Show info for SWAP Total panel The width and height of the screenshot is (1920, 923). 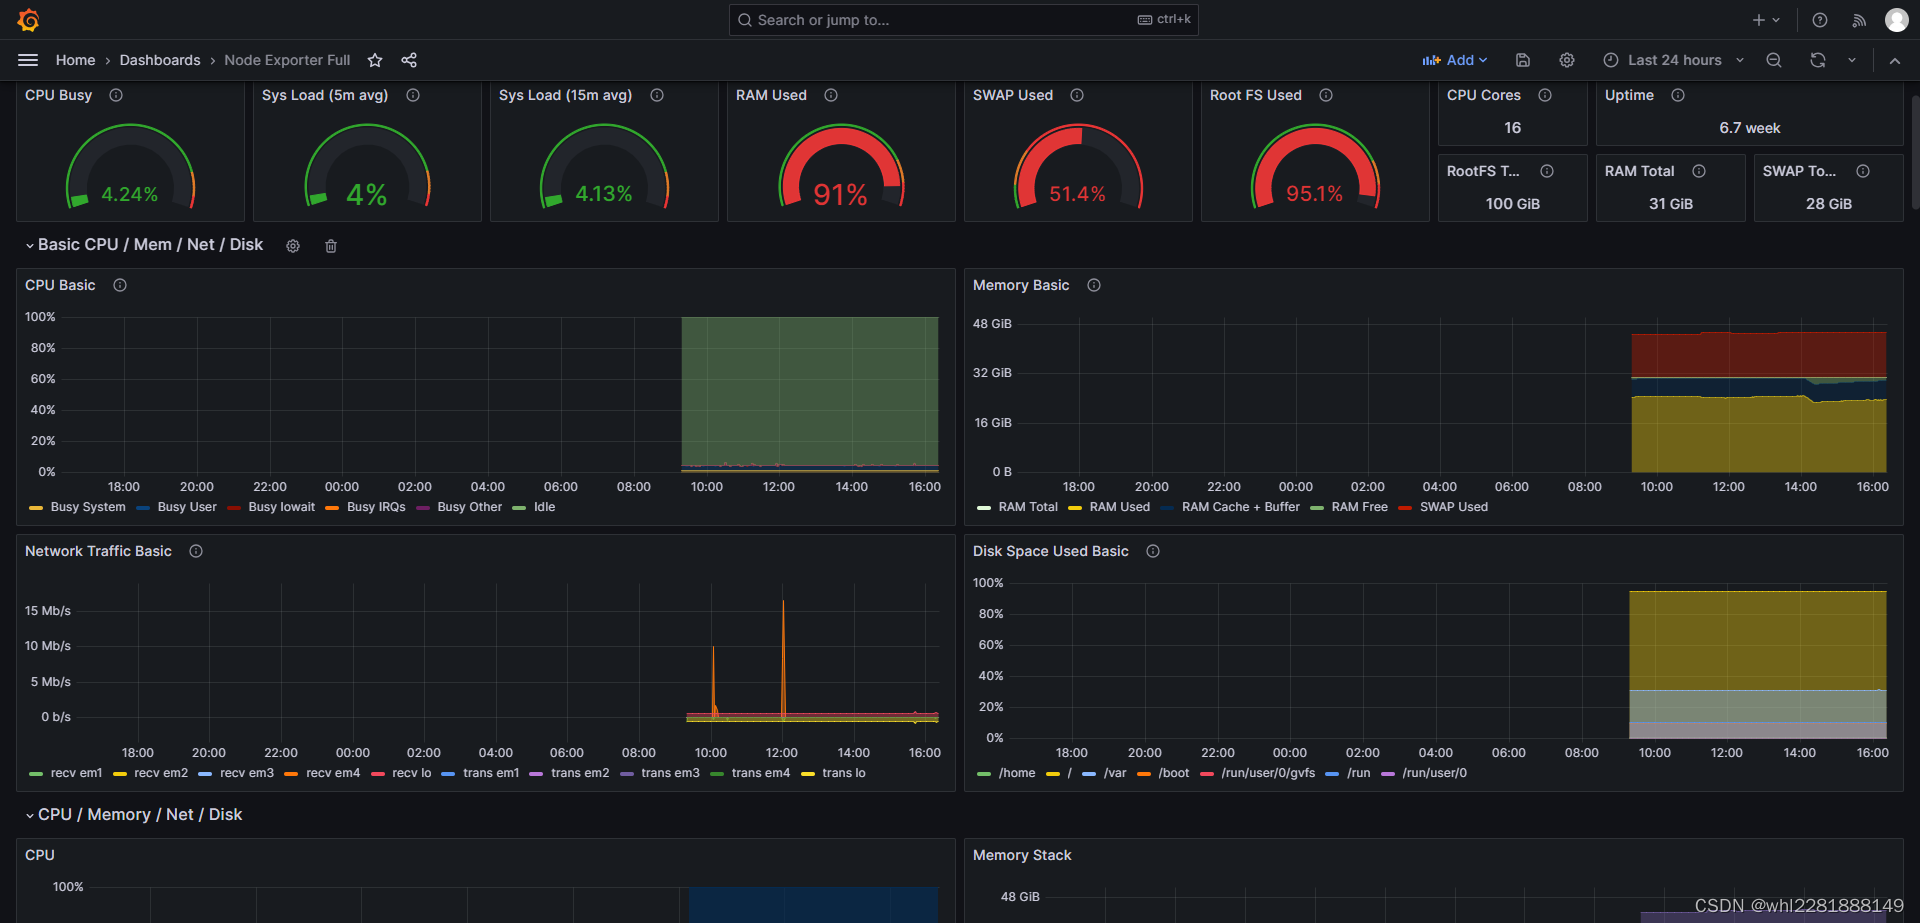click(1863, 171)
